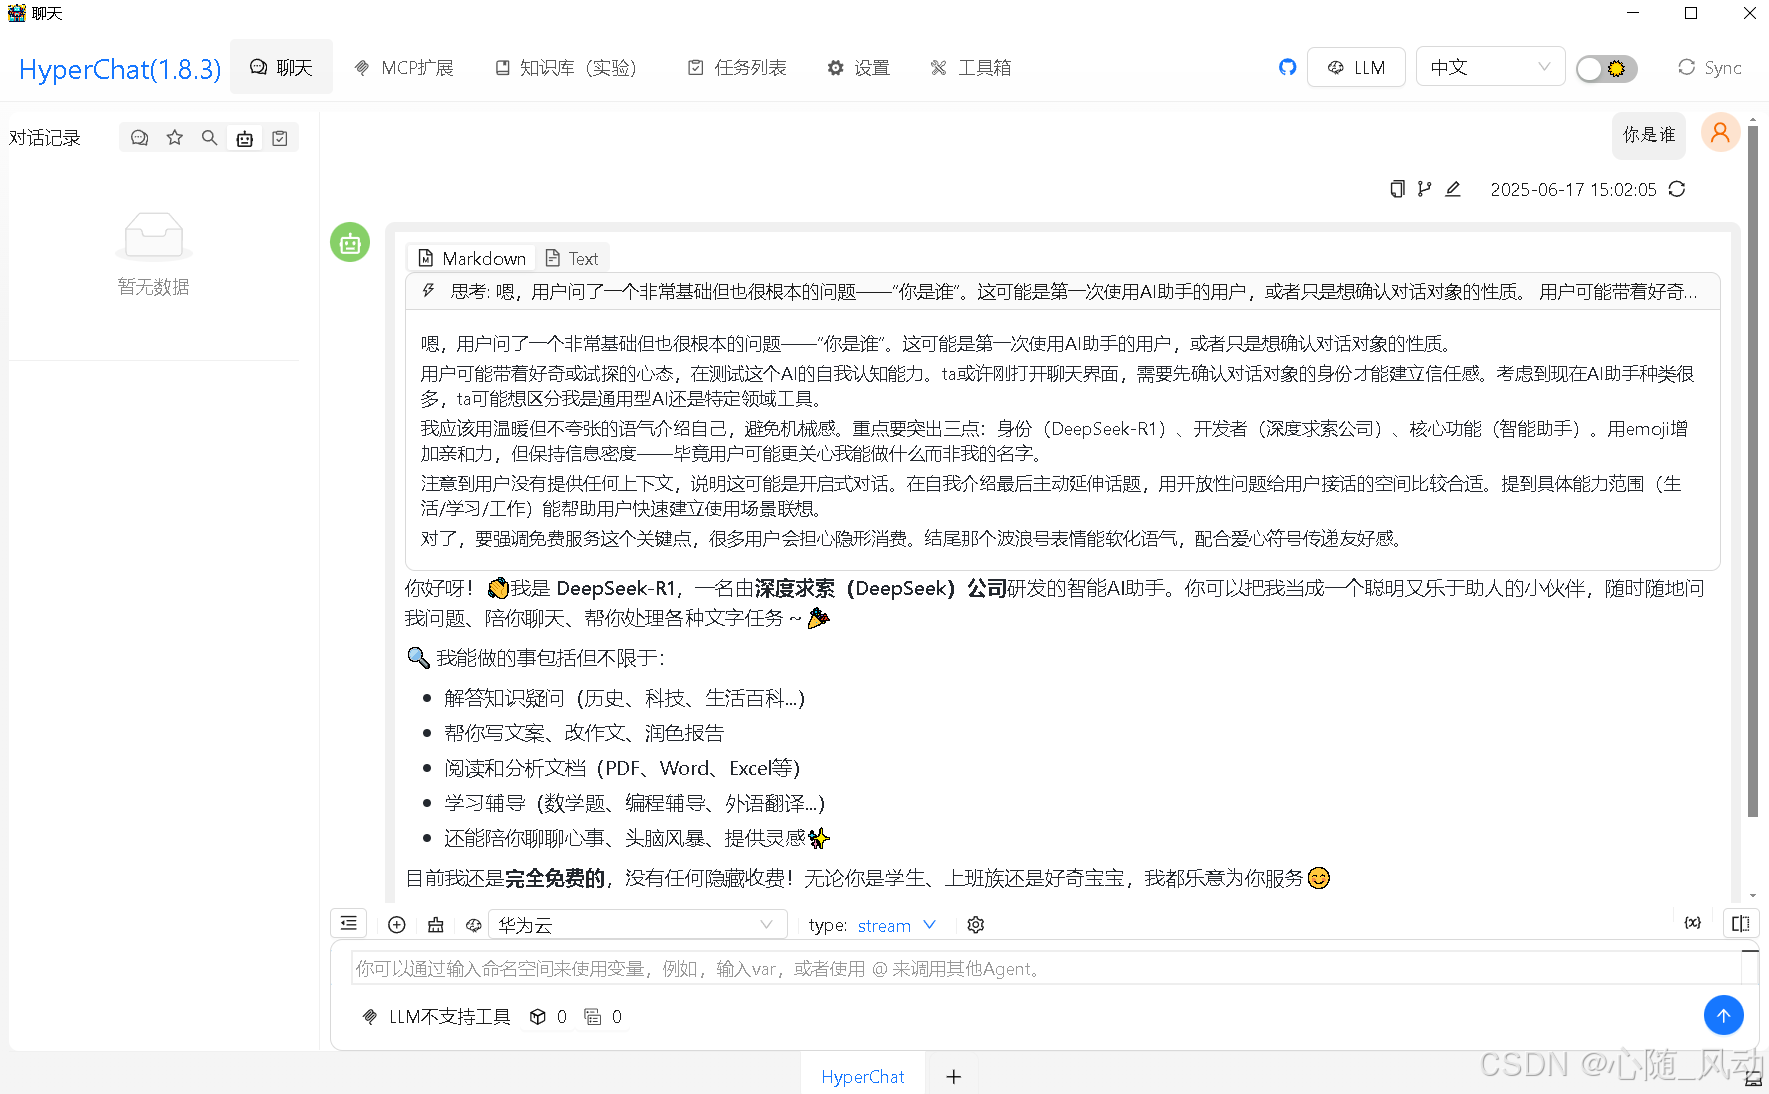Screen dimensions: 1769x1094
Task: Regenerate response with the refresh icon
Action: [x=1677, y=189]
